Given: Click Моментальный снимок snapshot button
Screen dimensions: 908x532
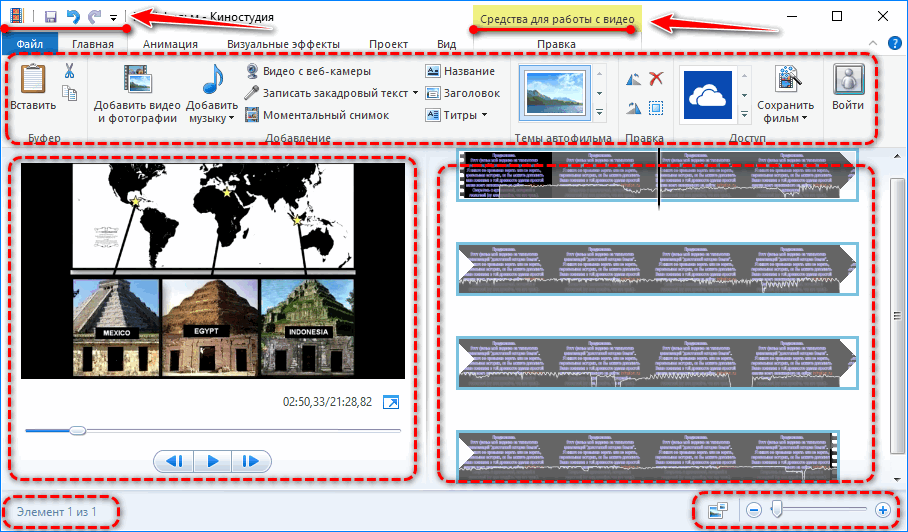Looking at the screenshot, I should pyautogui.click(x=313, y=115).
